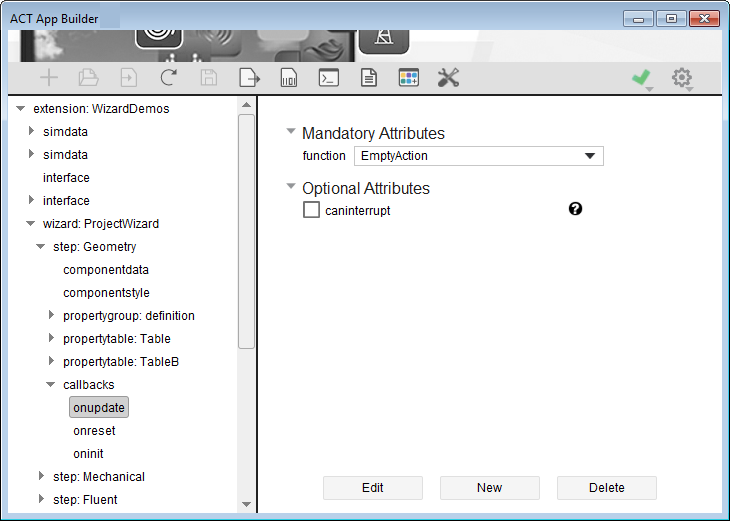This screenshot has height=521, width=730.
Task: Enable the caninterrupt checkbox
Action: point(311,210)
